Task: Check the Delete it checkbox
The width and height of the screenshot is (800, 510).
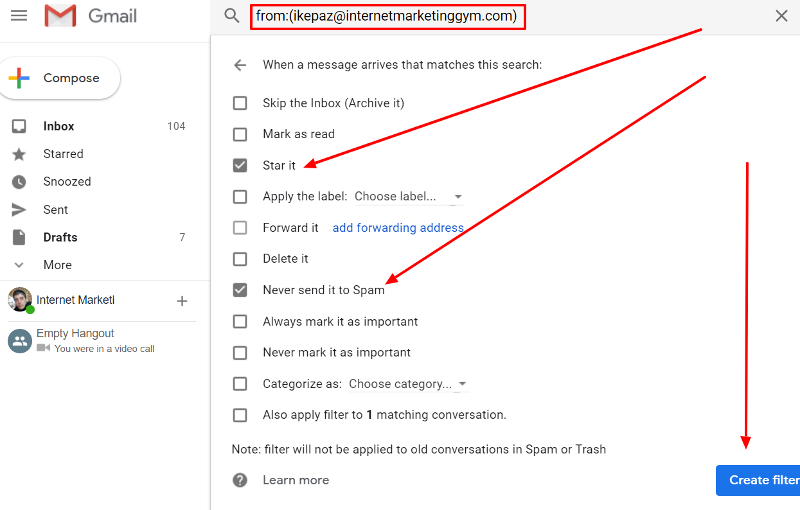Action: 240,259
